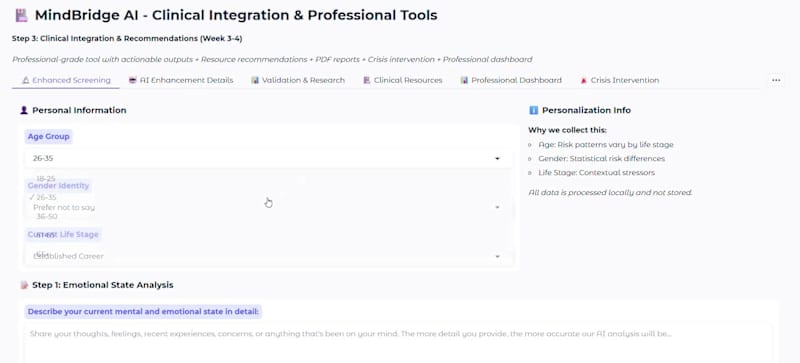Click the Emotional State Analysis step icon
Screen dimensions: 800x363
pyautogui.click(x=24, y=285)
